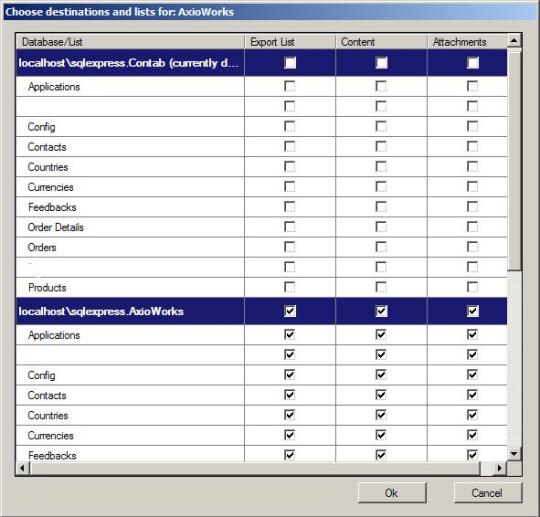Uncheck Attachments for AxioWorks Currencies
The width and height of the screenshot is (540, 517).
[x=472, y=435]
